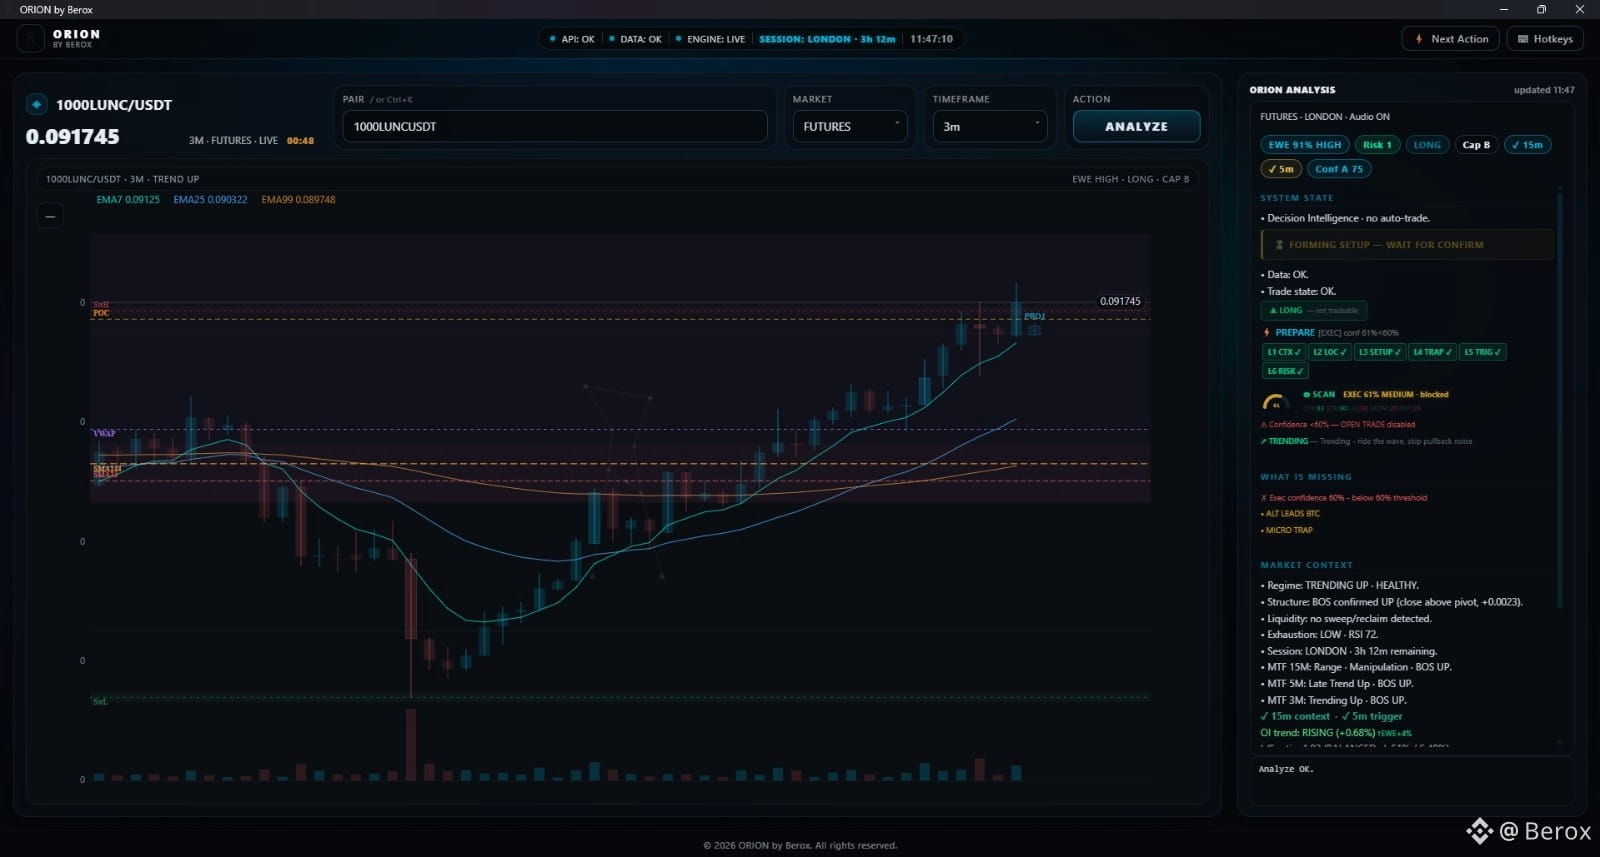Open the MARKET dropdown showing FUTURES
The image size is (1600, 857).
click(850, 127)
